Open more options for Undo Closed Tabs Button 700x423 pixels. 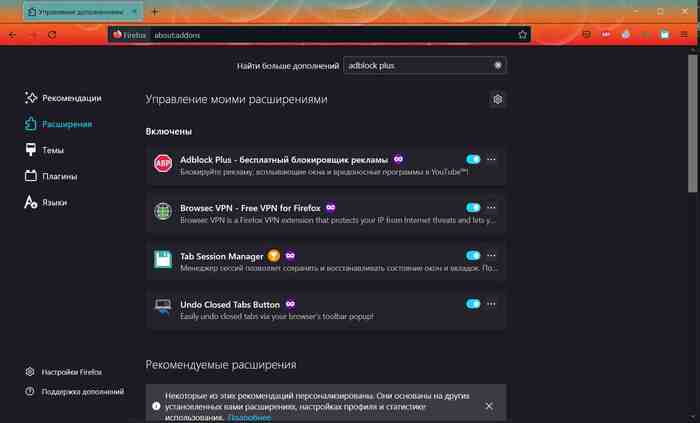491,304
